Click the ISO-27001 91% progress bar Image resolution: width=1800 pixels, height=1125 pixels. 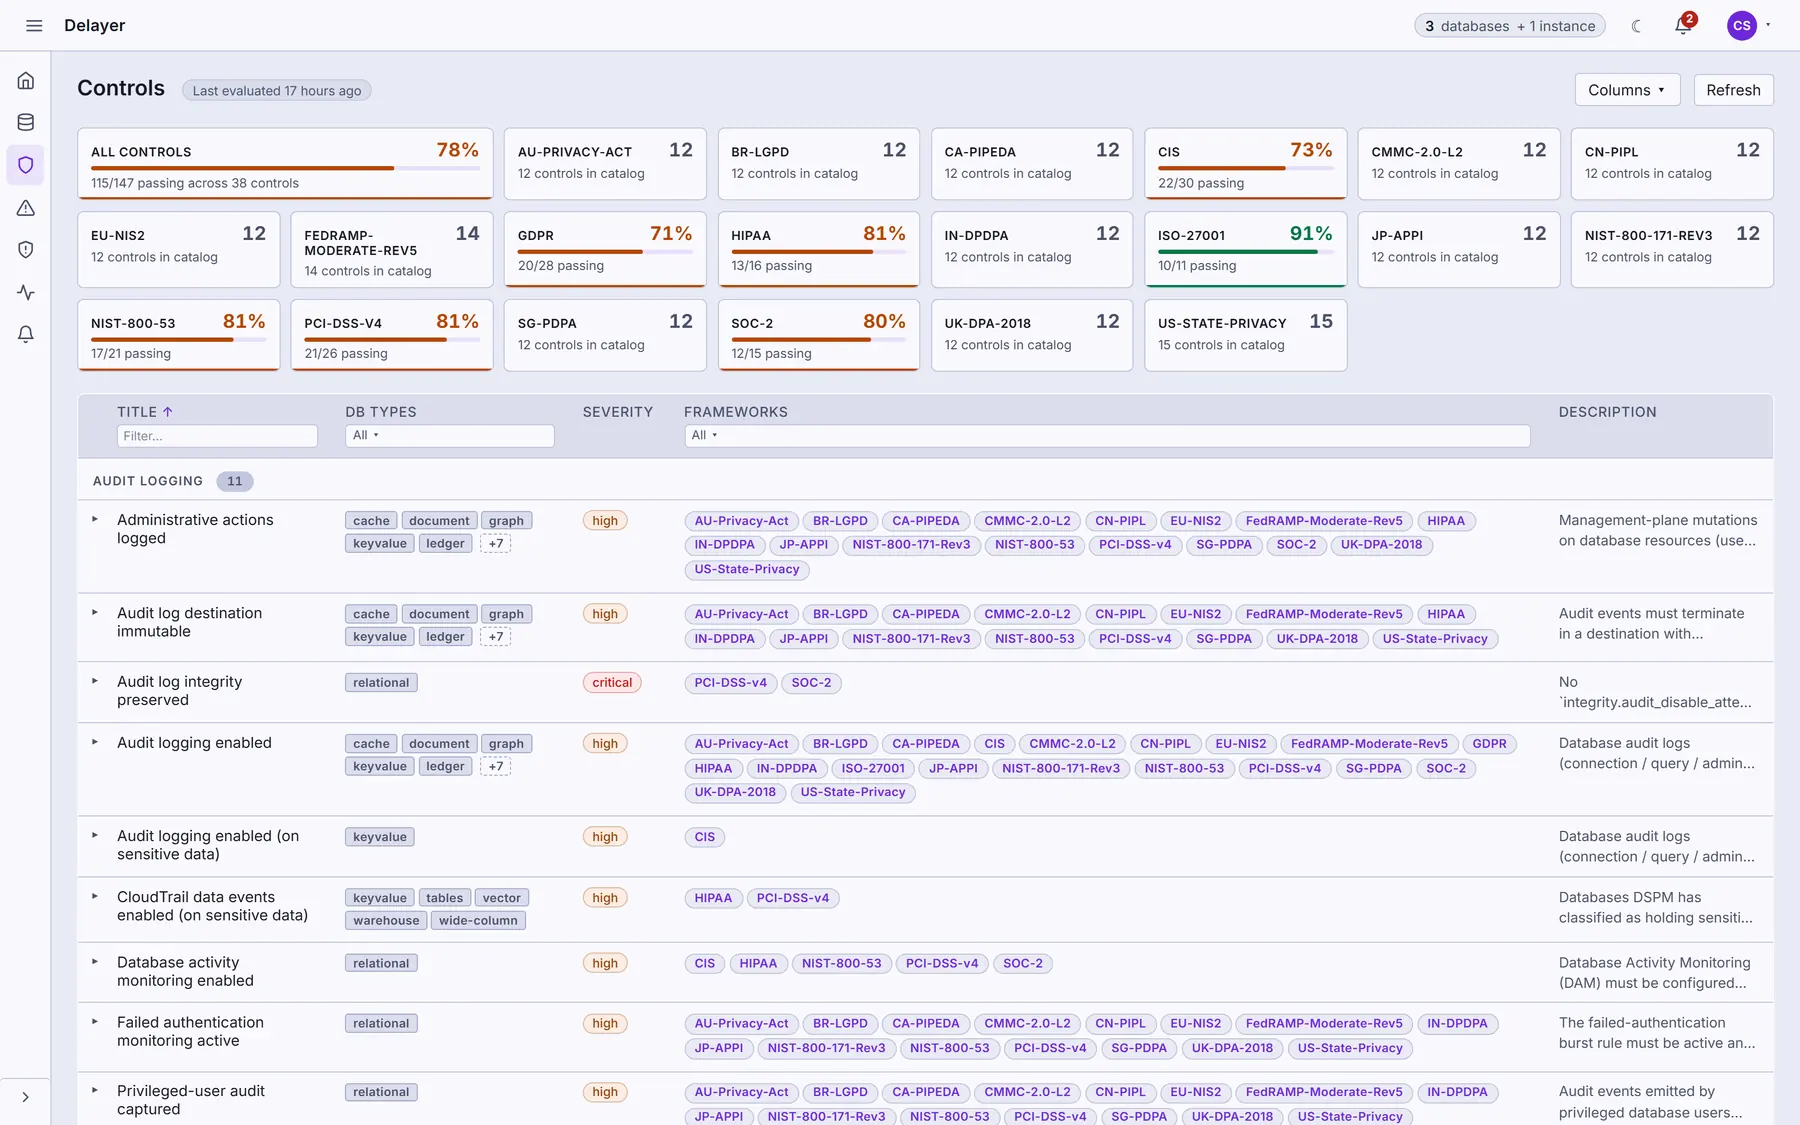pos(1245,252)
